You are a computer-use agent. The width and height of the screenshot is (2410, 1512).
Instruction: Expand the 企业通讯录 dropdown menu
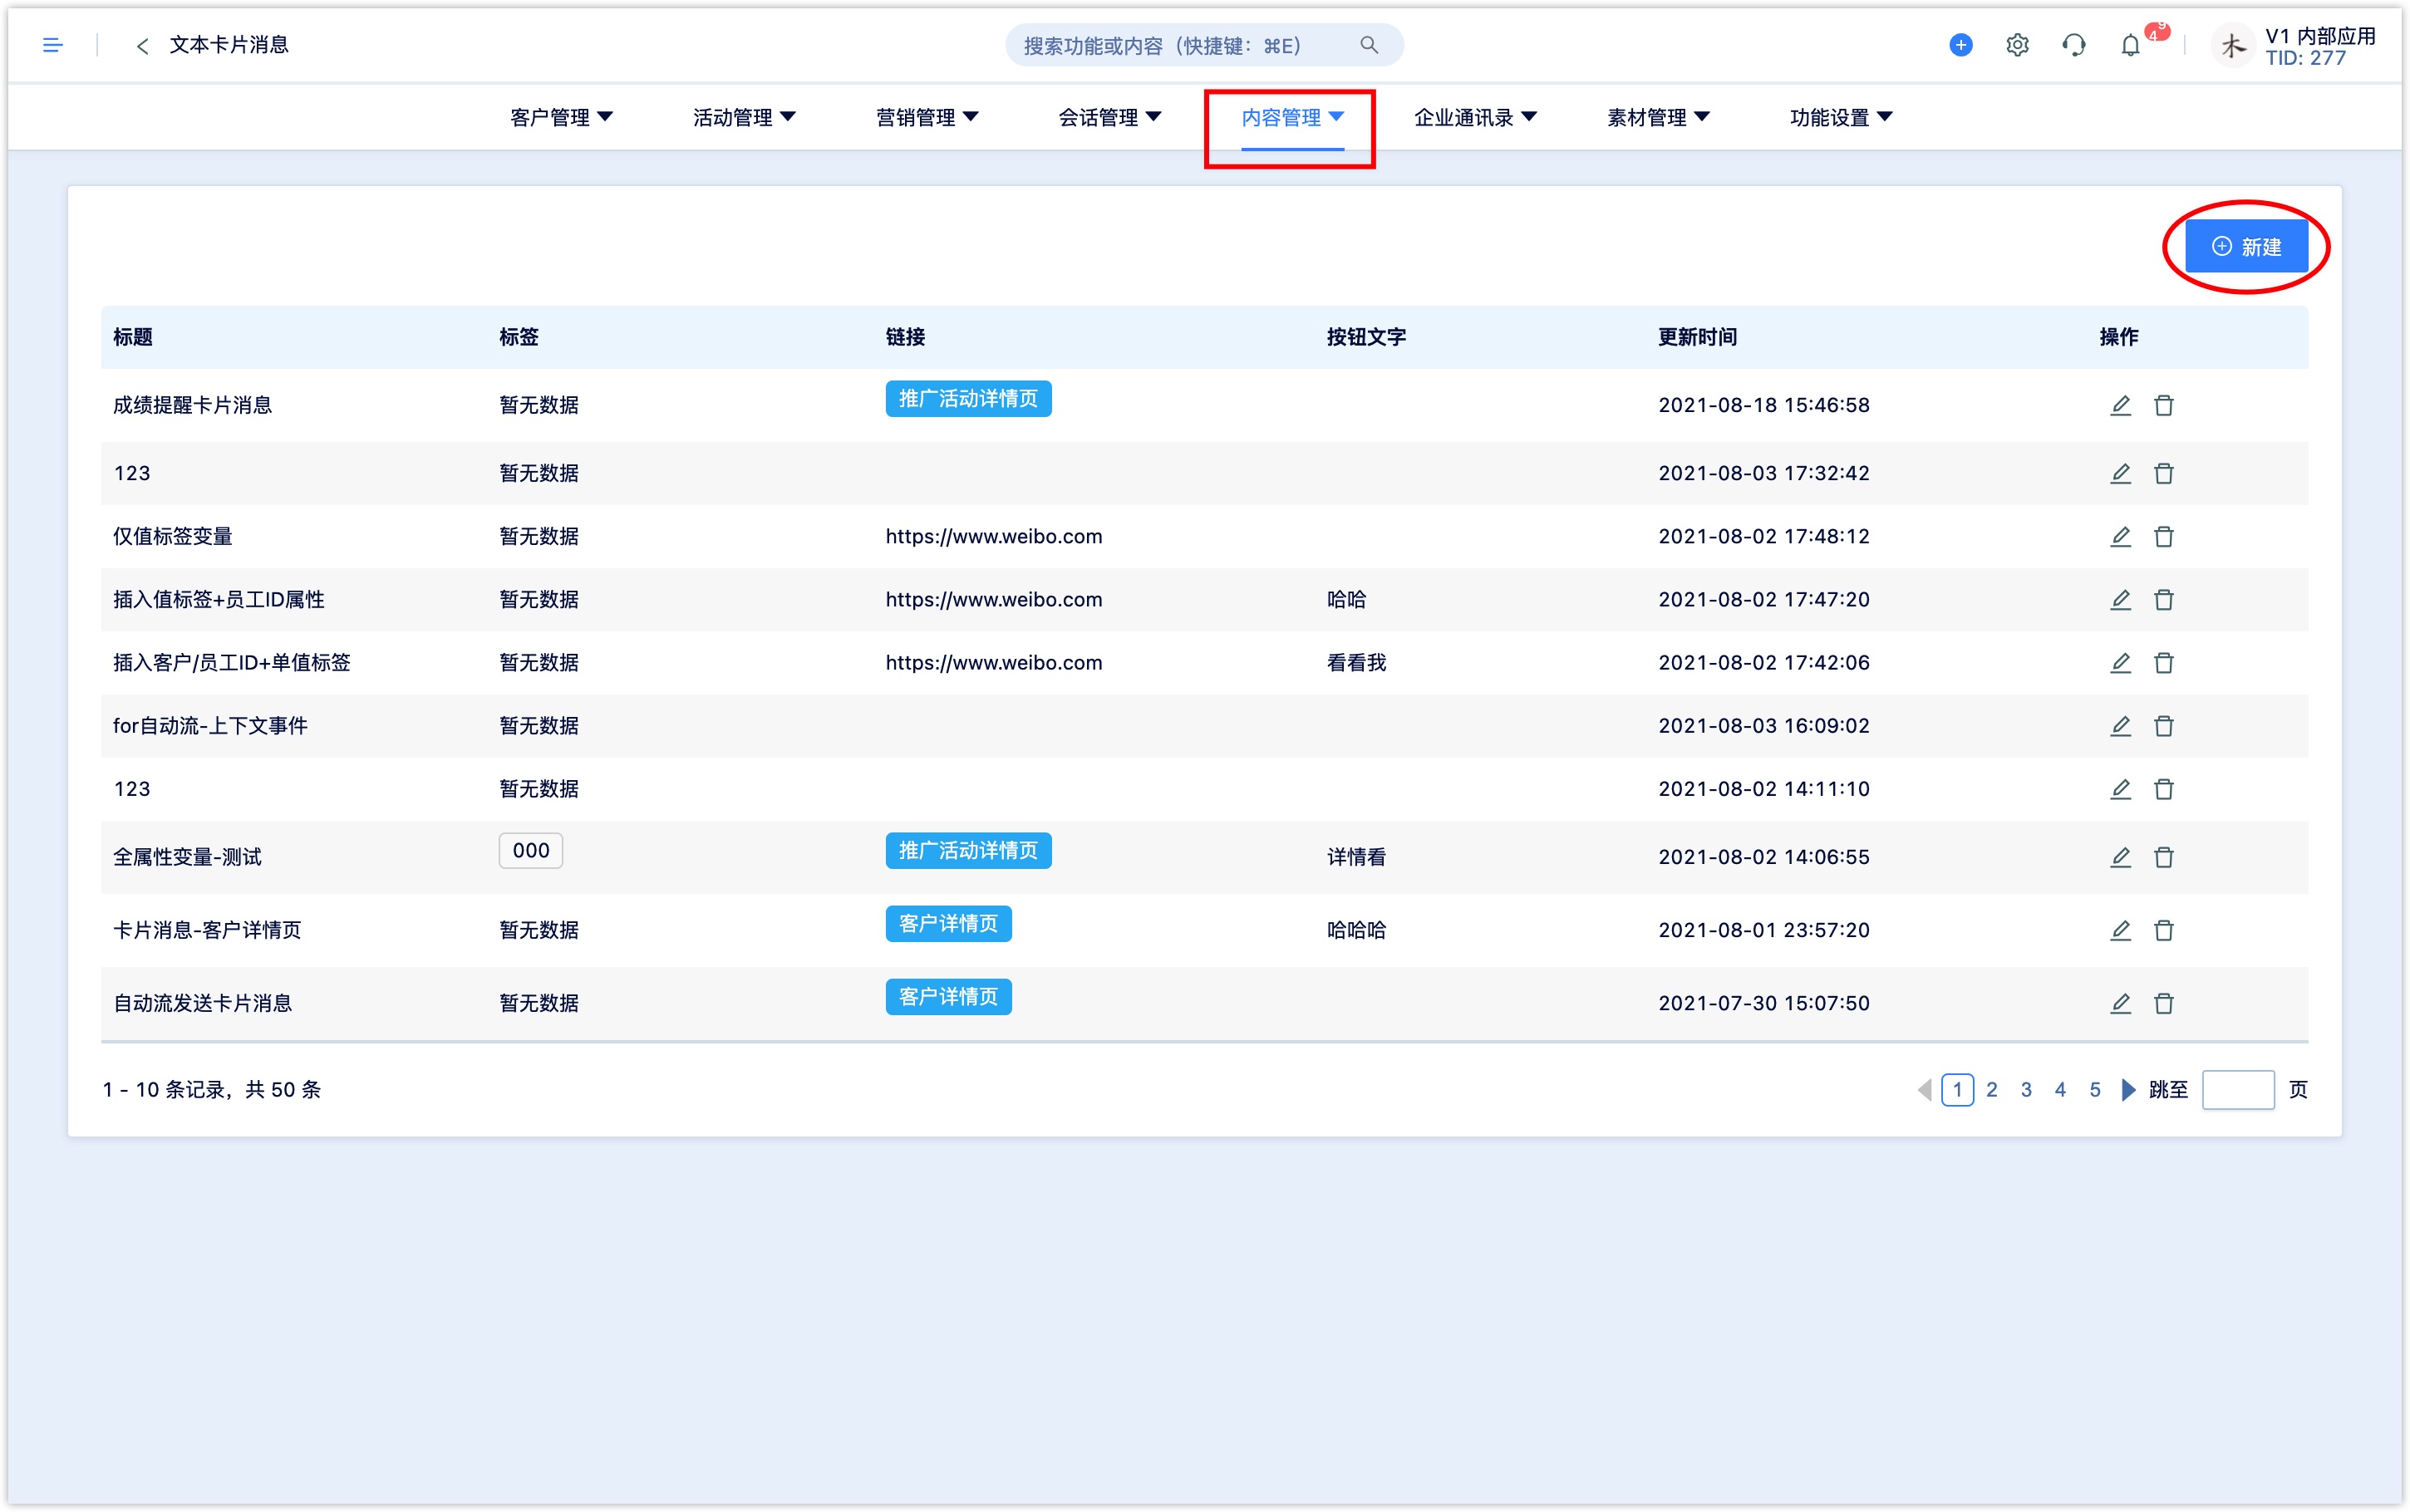click(x=1475, y=117)
